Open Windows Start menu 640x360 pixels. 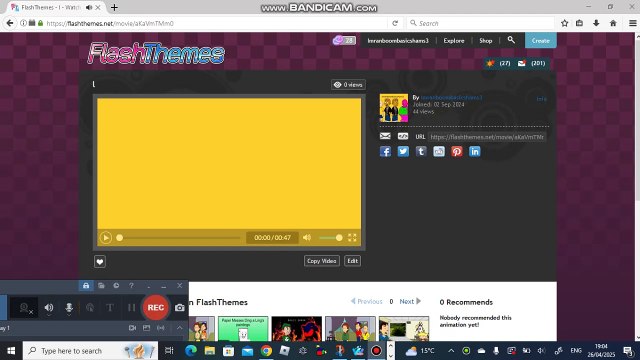[11, 351]
